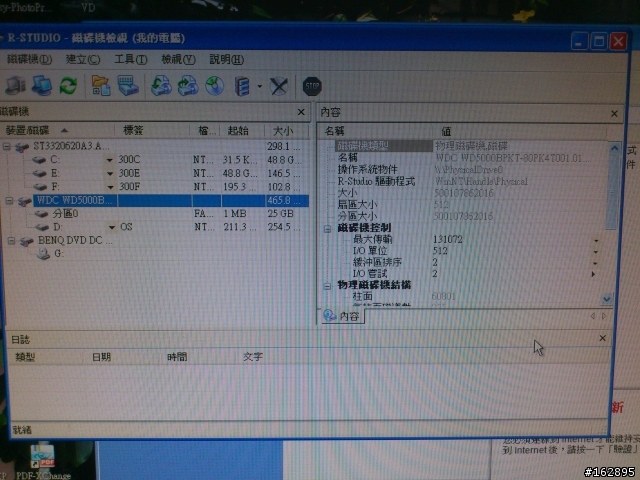Open dropdown for 緩沖區排序 value

click(595, 263)
